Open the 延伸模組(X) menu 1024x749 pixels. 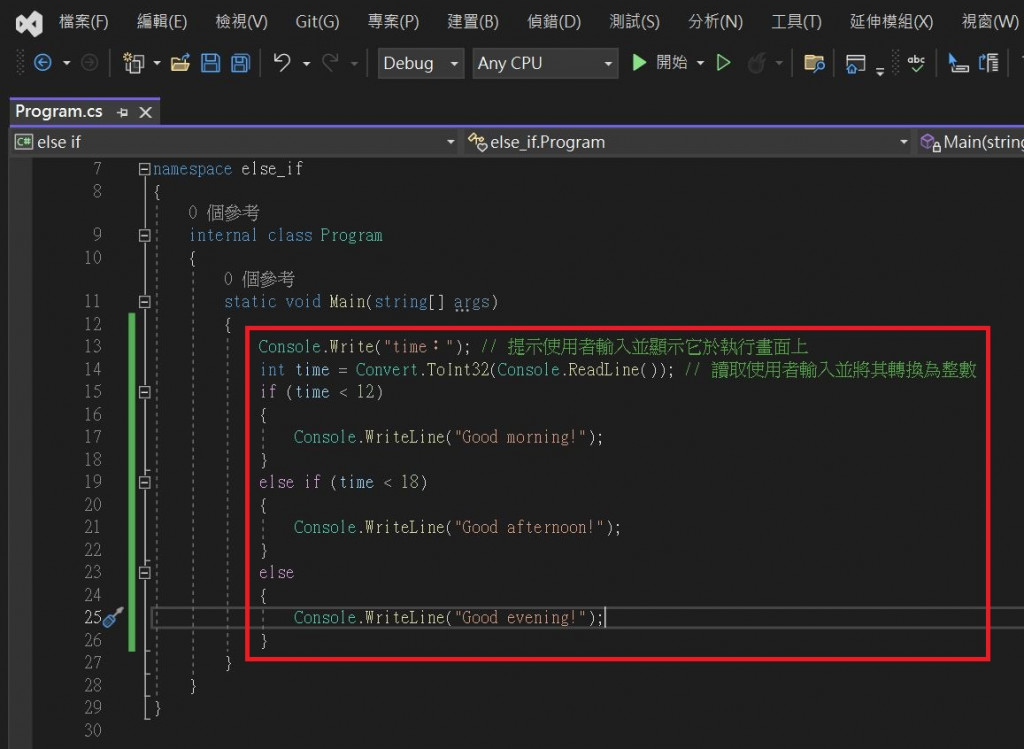pos(891,22)
